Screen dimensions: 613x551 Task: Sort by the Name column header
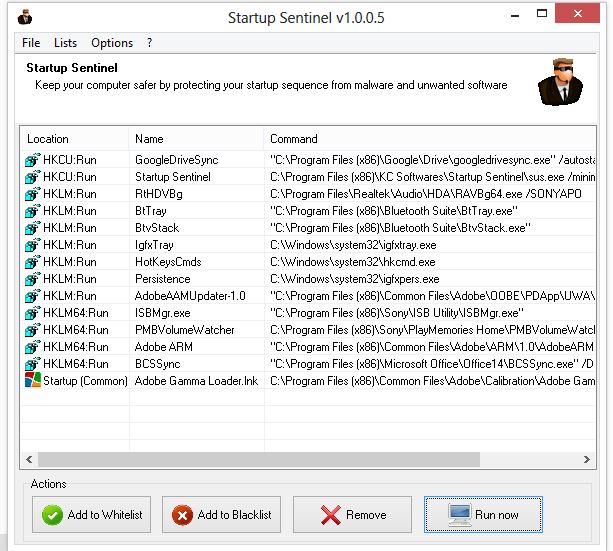[197, 139]
